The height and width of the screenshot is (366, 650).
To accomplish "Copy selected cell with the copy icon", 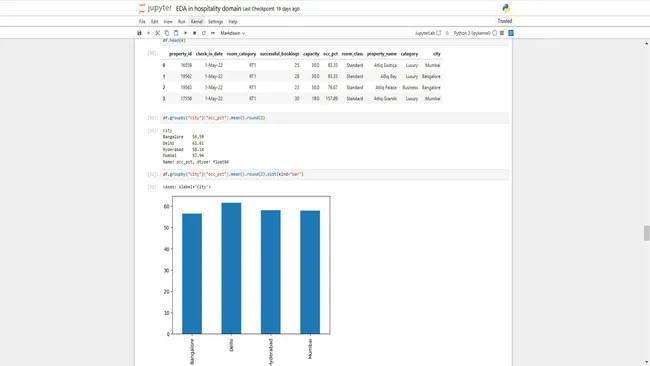I will [x=167, y=33].
